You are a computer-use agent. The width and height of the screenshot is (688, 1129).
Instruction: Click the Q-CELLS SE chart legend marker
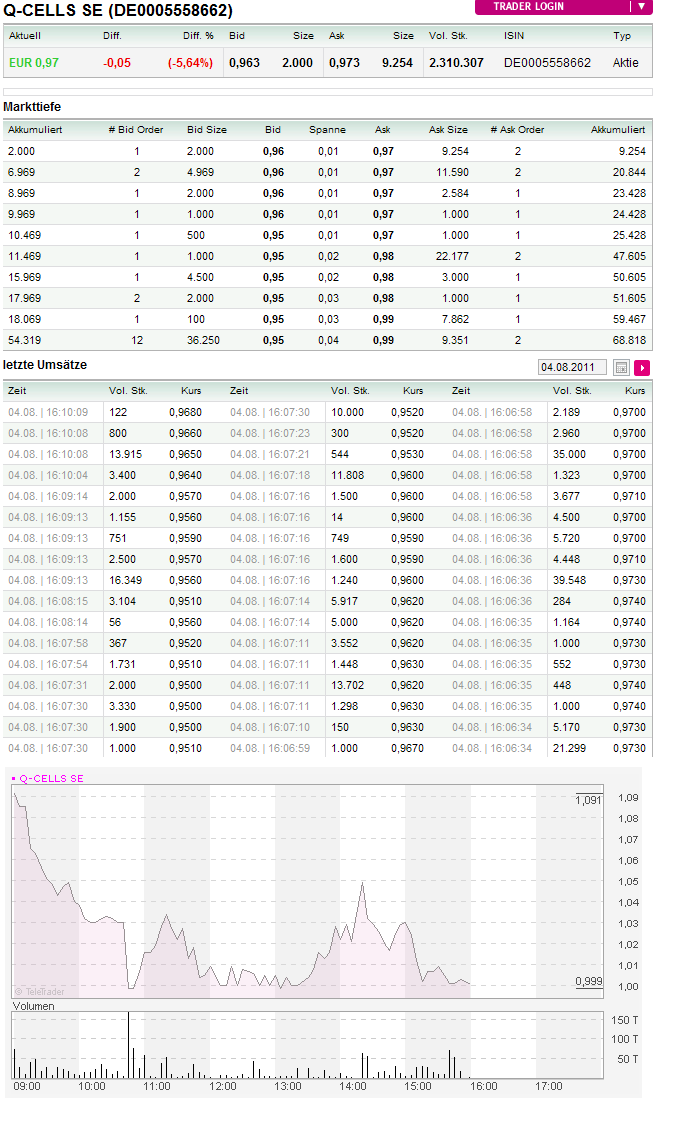14,777
